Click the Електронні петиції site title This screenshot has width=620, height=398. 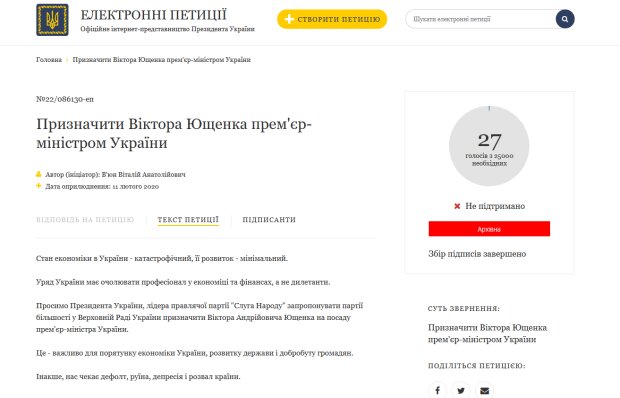point(153,15)
